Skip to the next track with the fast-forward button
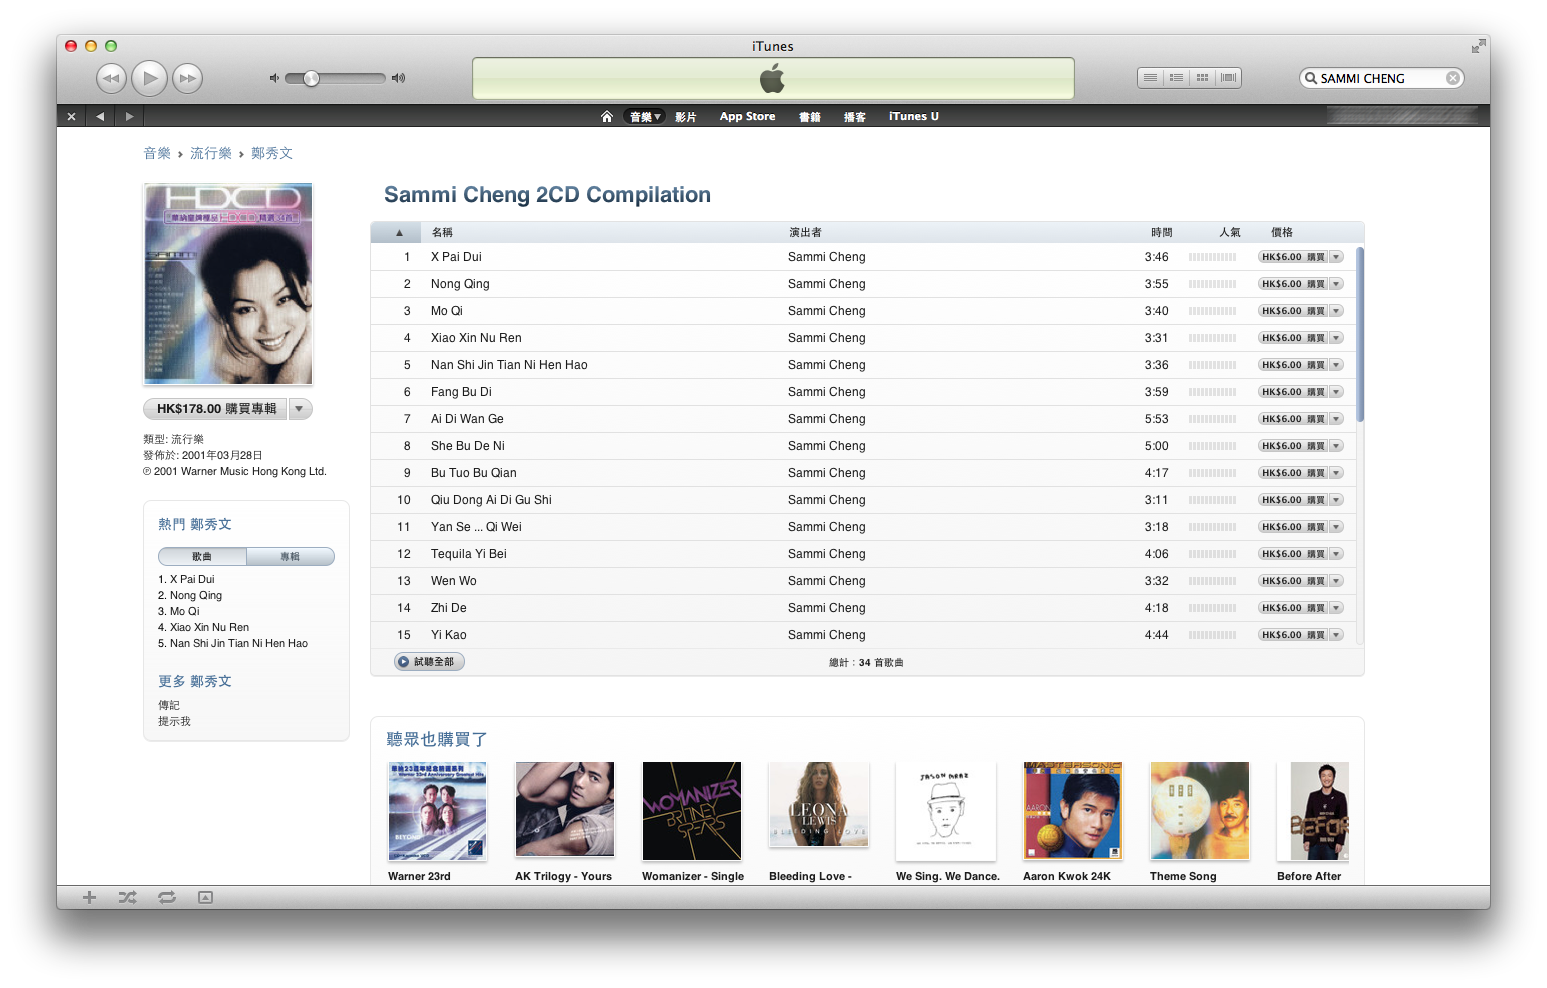 tap(187, 78)
